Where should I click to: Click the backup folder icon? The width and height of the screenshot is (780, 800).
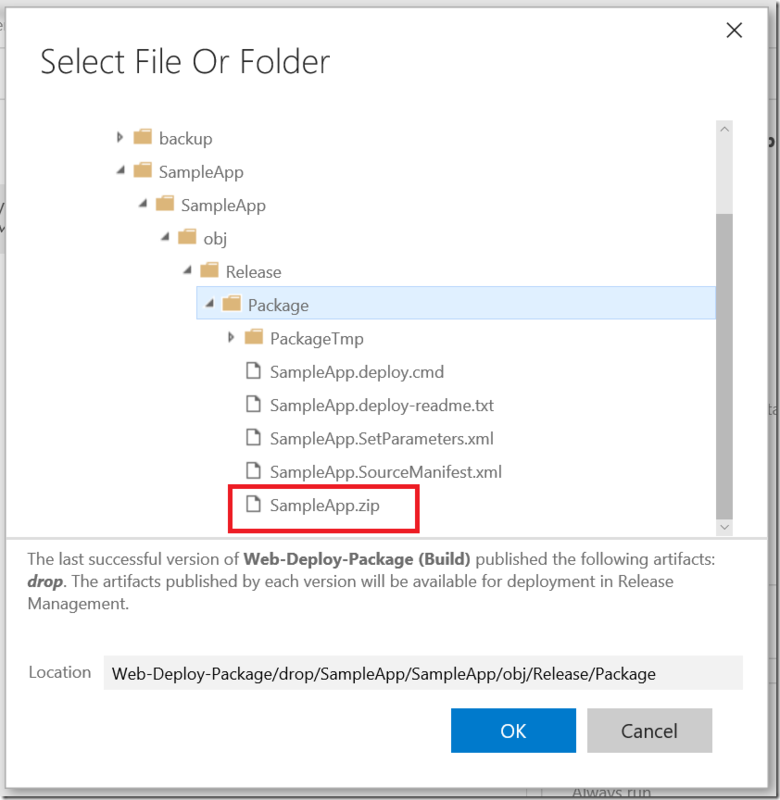click(x=143, y=137)
